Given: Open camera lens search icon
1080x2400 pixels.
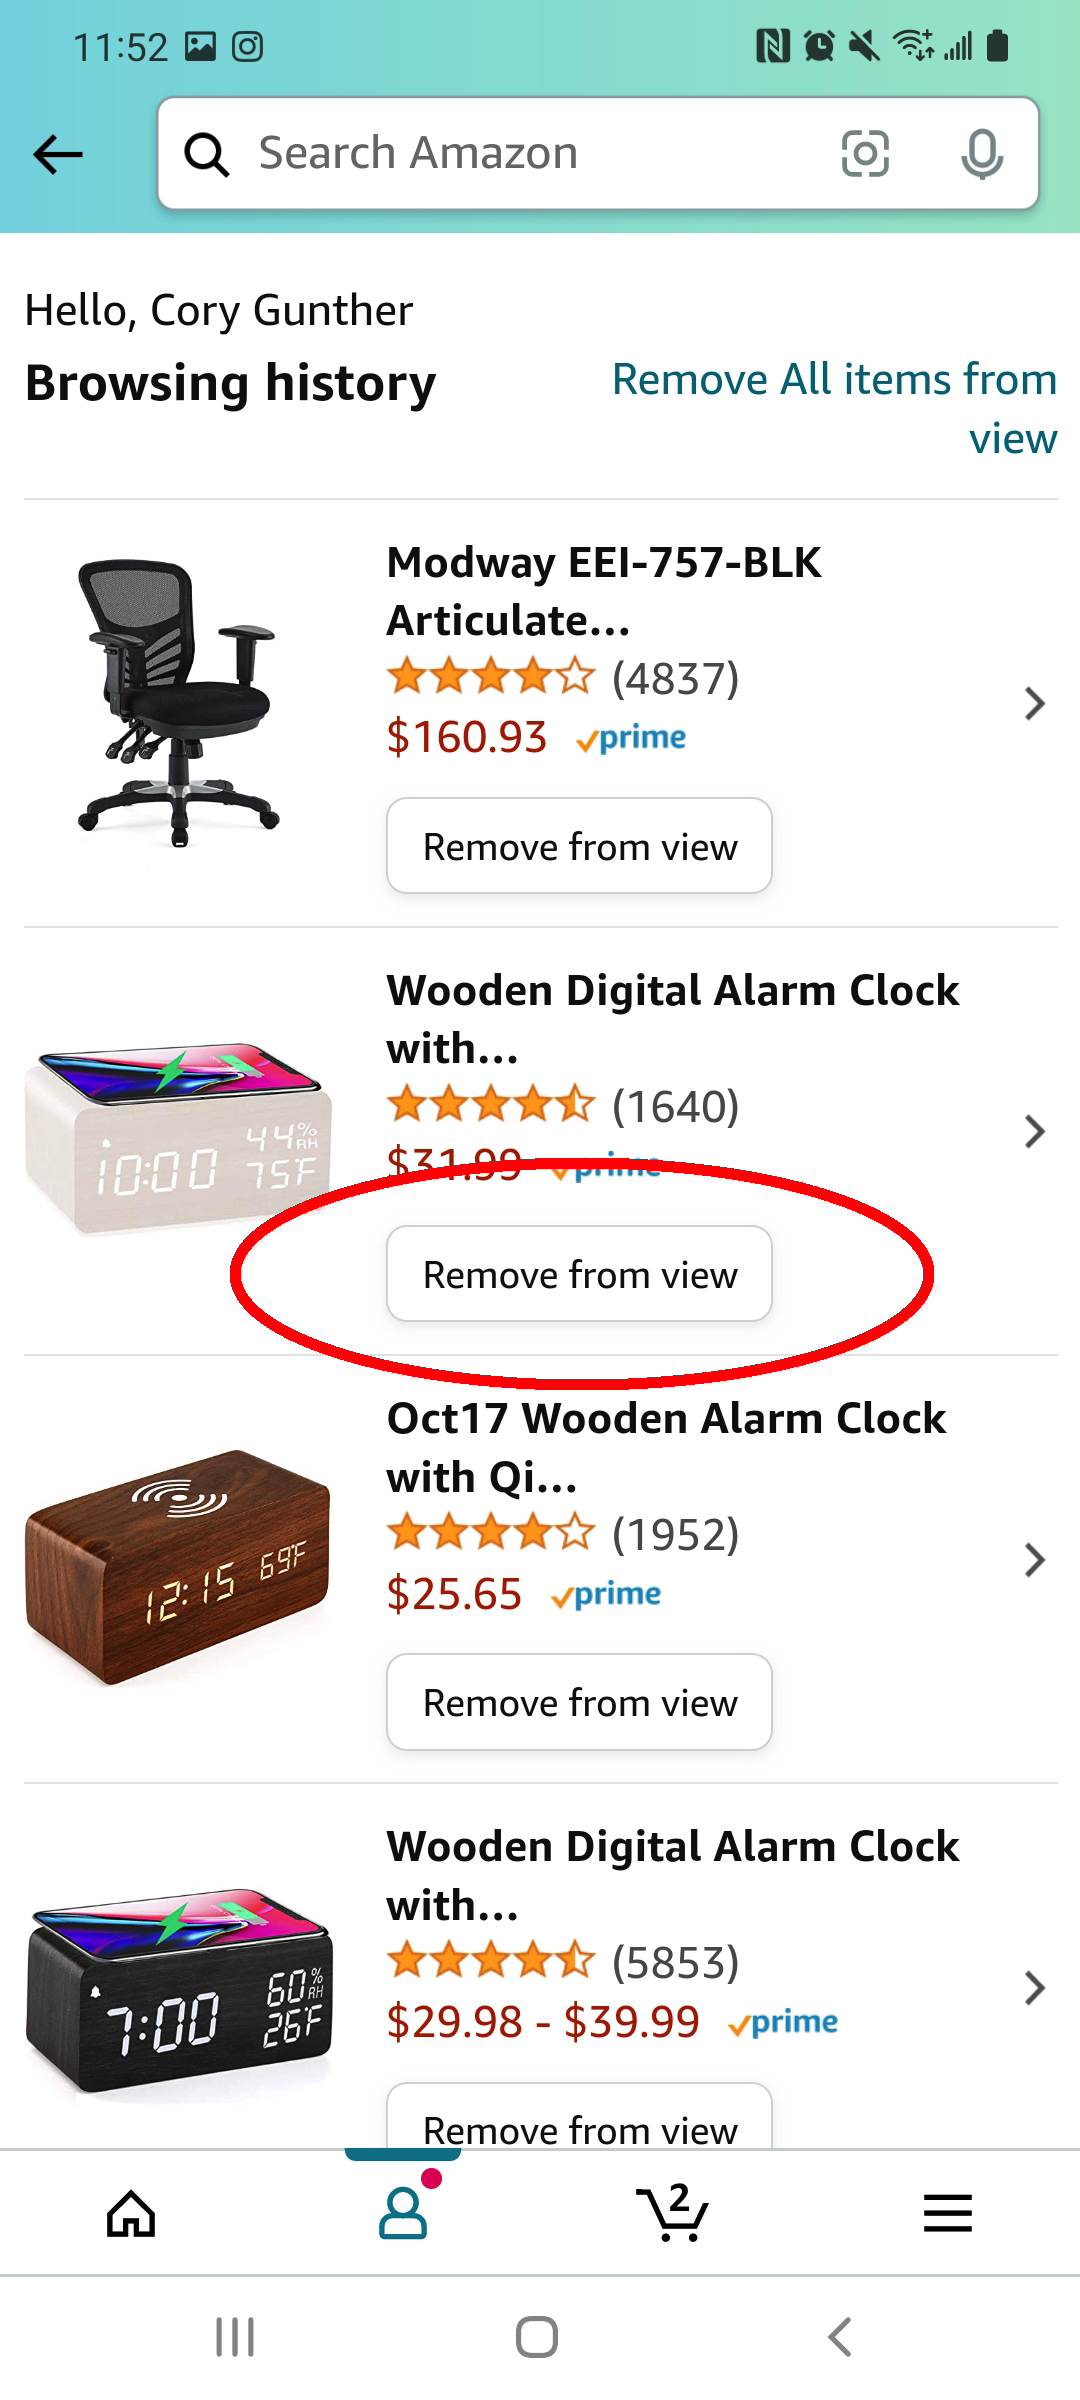Looking at the screenshot, I should tap(865, 154).
